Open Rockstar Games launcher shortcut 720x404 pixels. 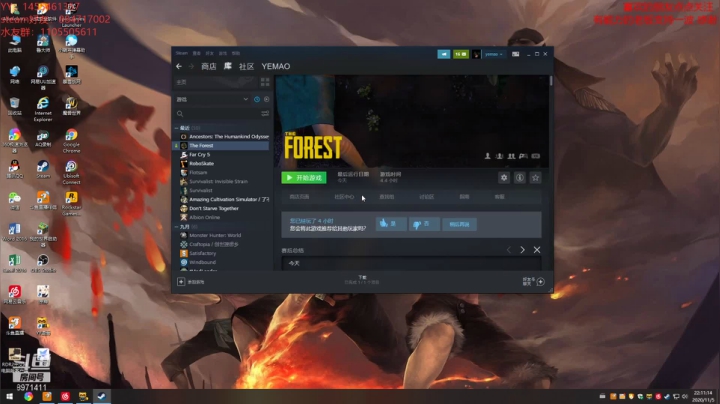click(71, 203)
